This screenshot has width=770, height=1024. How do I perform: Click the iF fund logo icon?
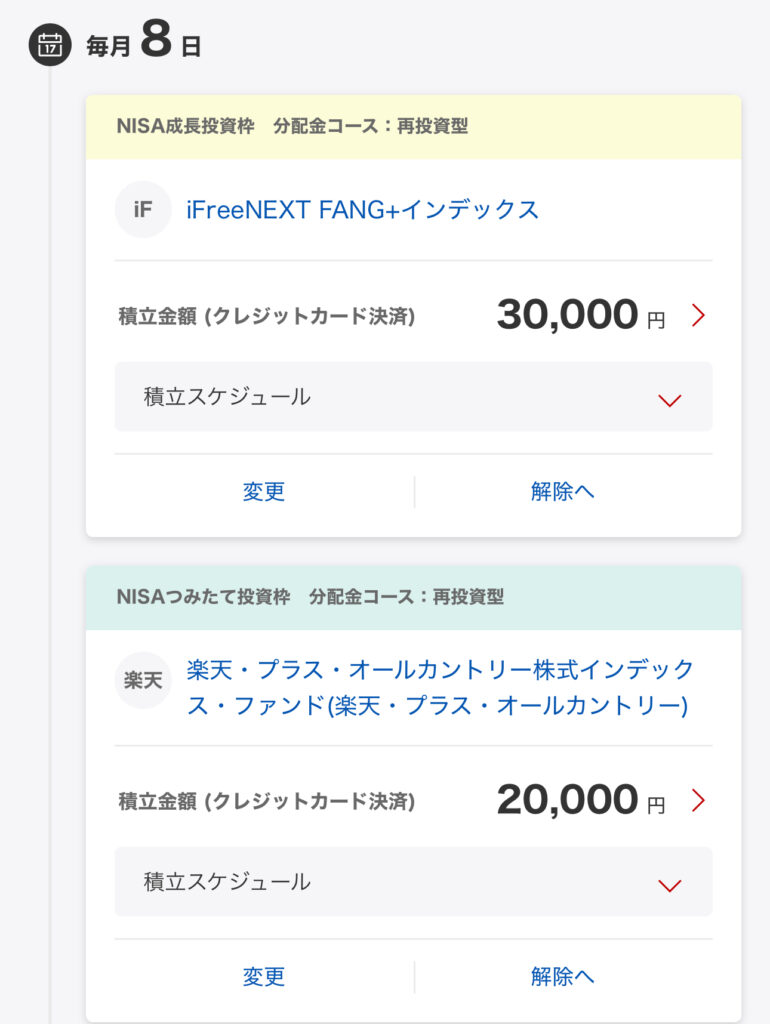pos(143,209)
